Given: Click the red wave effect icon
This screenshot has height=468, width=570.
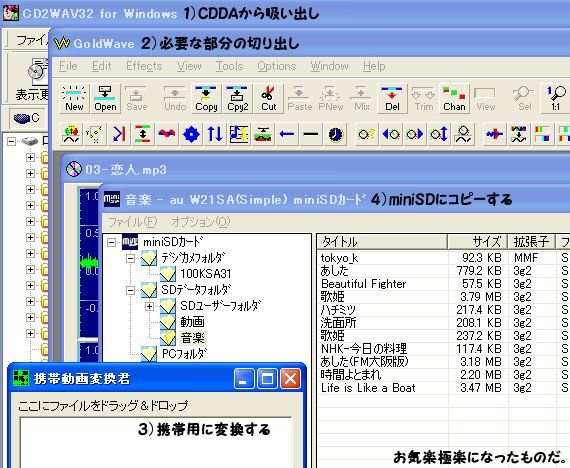Looking at the screenshot, I should tap(167, 135).
